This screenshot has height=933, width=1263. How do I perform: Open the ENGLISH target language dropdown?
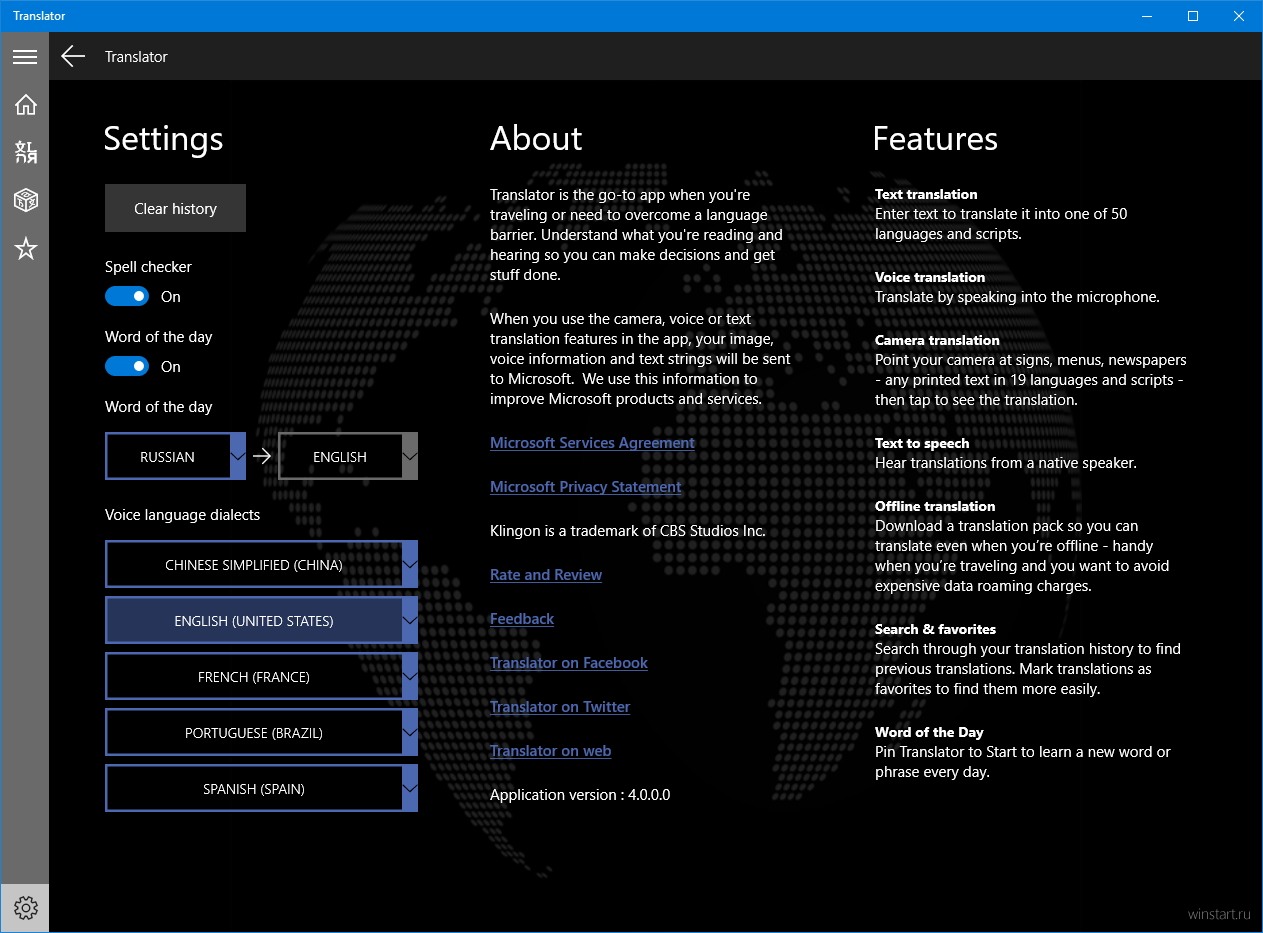pyautogui.click(x=347, y=456)
